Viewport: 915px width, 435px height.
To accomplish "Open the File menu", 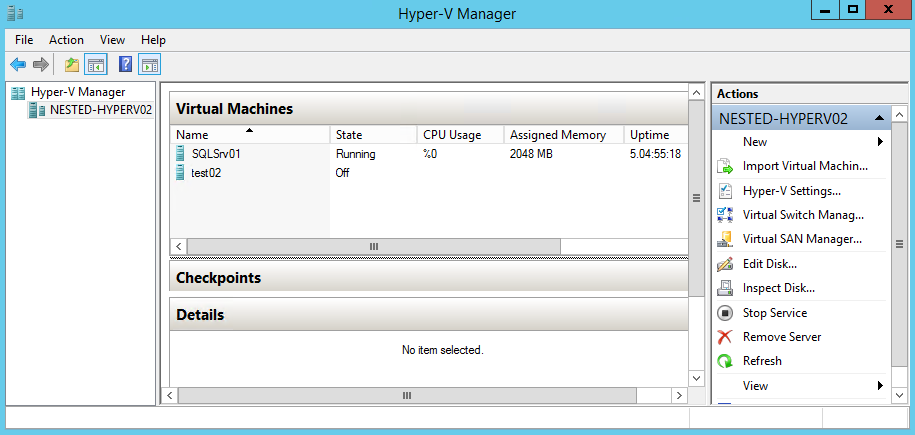I will point(24,40).
